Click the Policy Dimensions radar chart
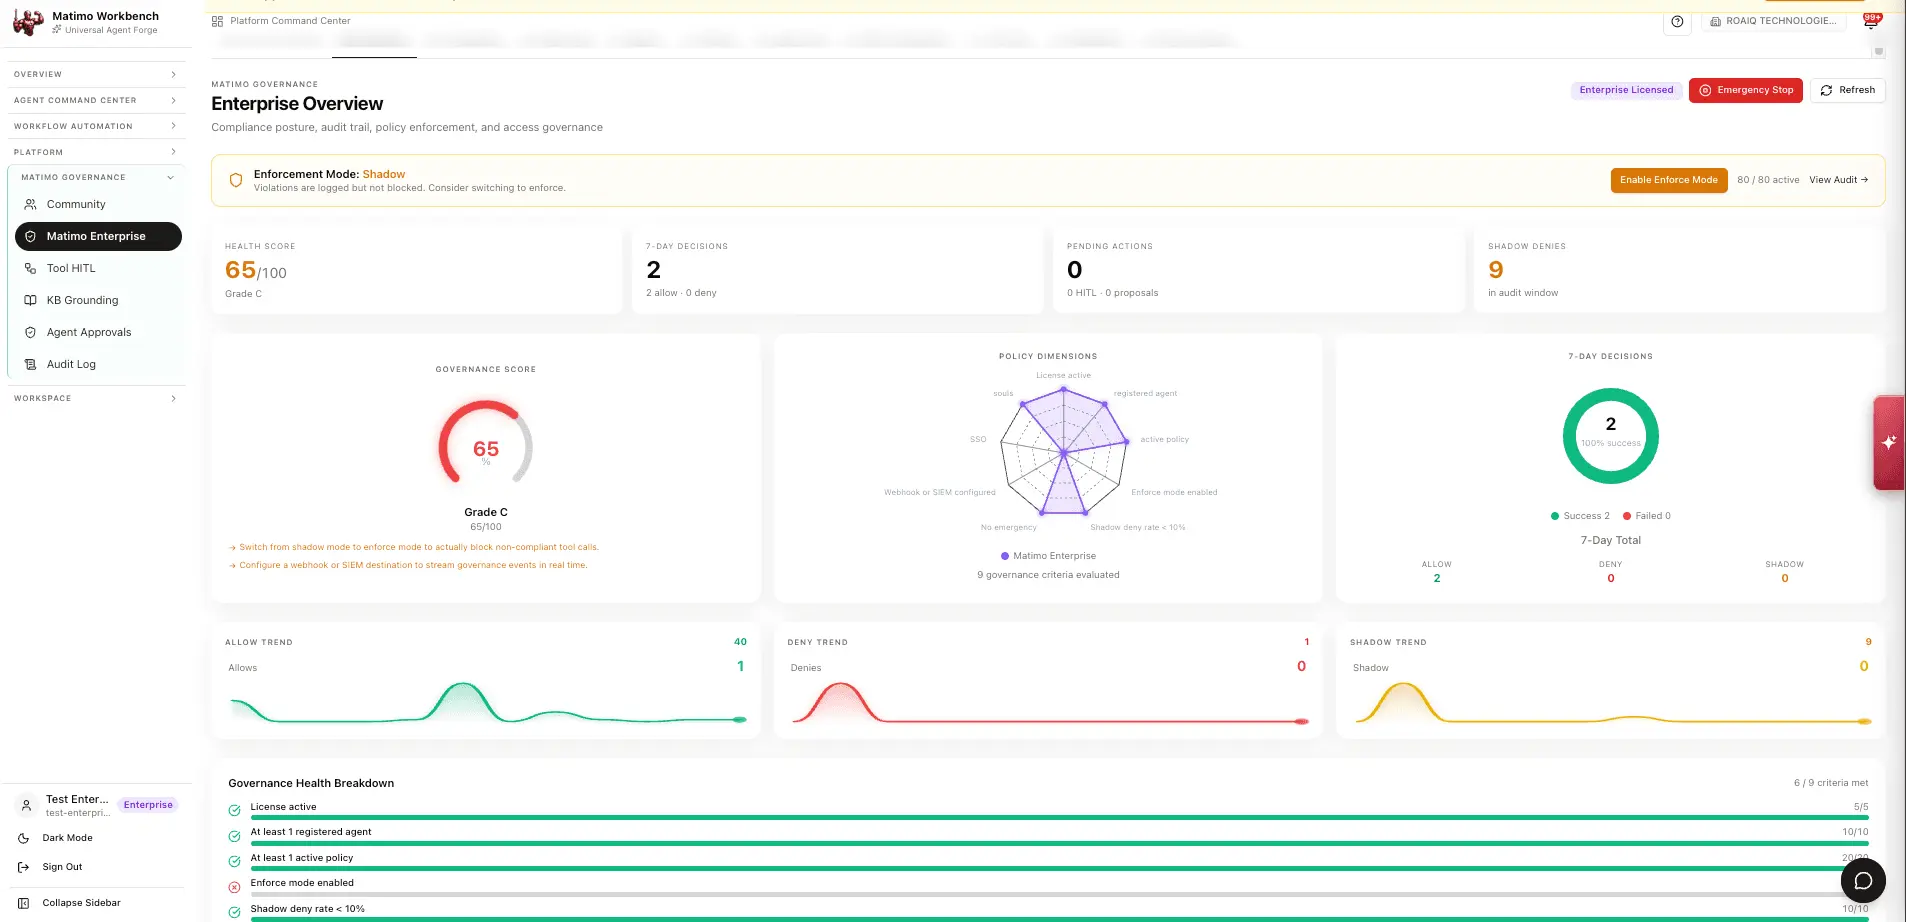Image resolution: width=1906 pixels, height=922 pixels. (x=1064, y=451)
